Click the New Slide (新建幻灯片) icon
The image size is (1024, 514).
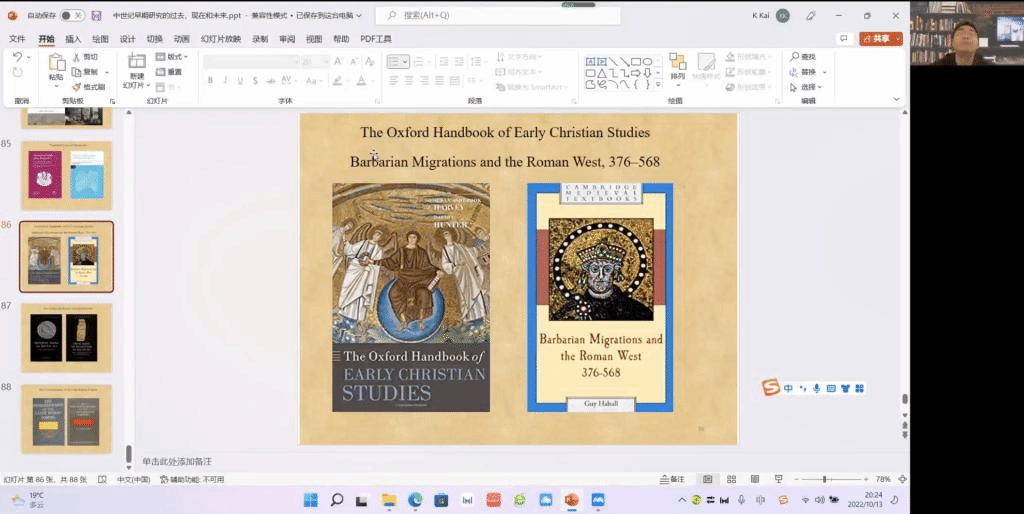coord(136,63)
